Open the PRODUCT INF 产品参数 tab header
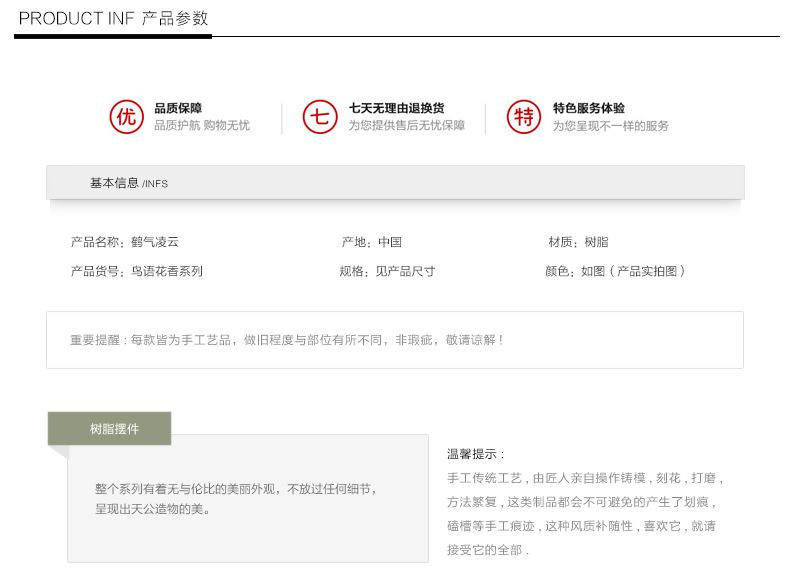 tap(113, 19)
